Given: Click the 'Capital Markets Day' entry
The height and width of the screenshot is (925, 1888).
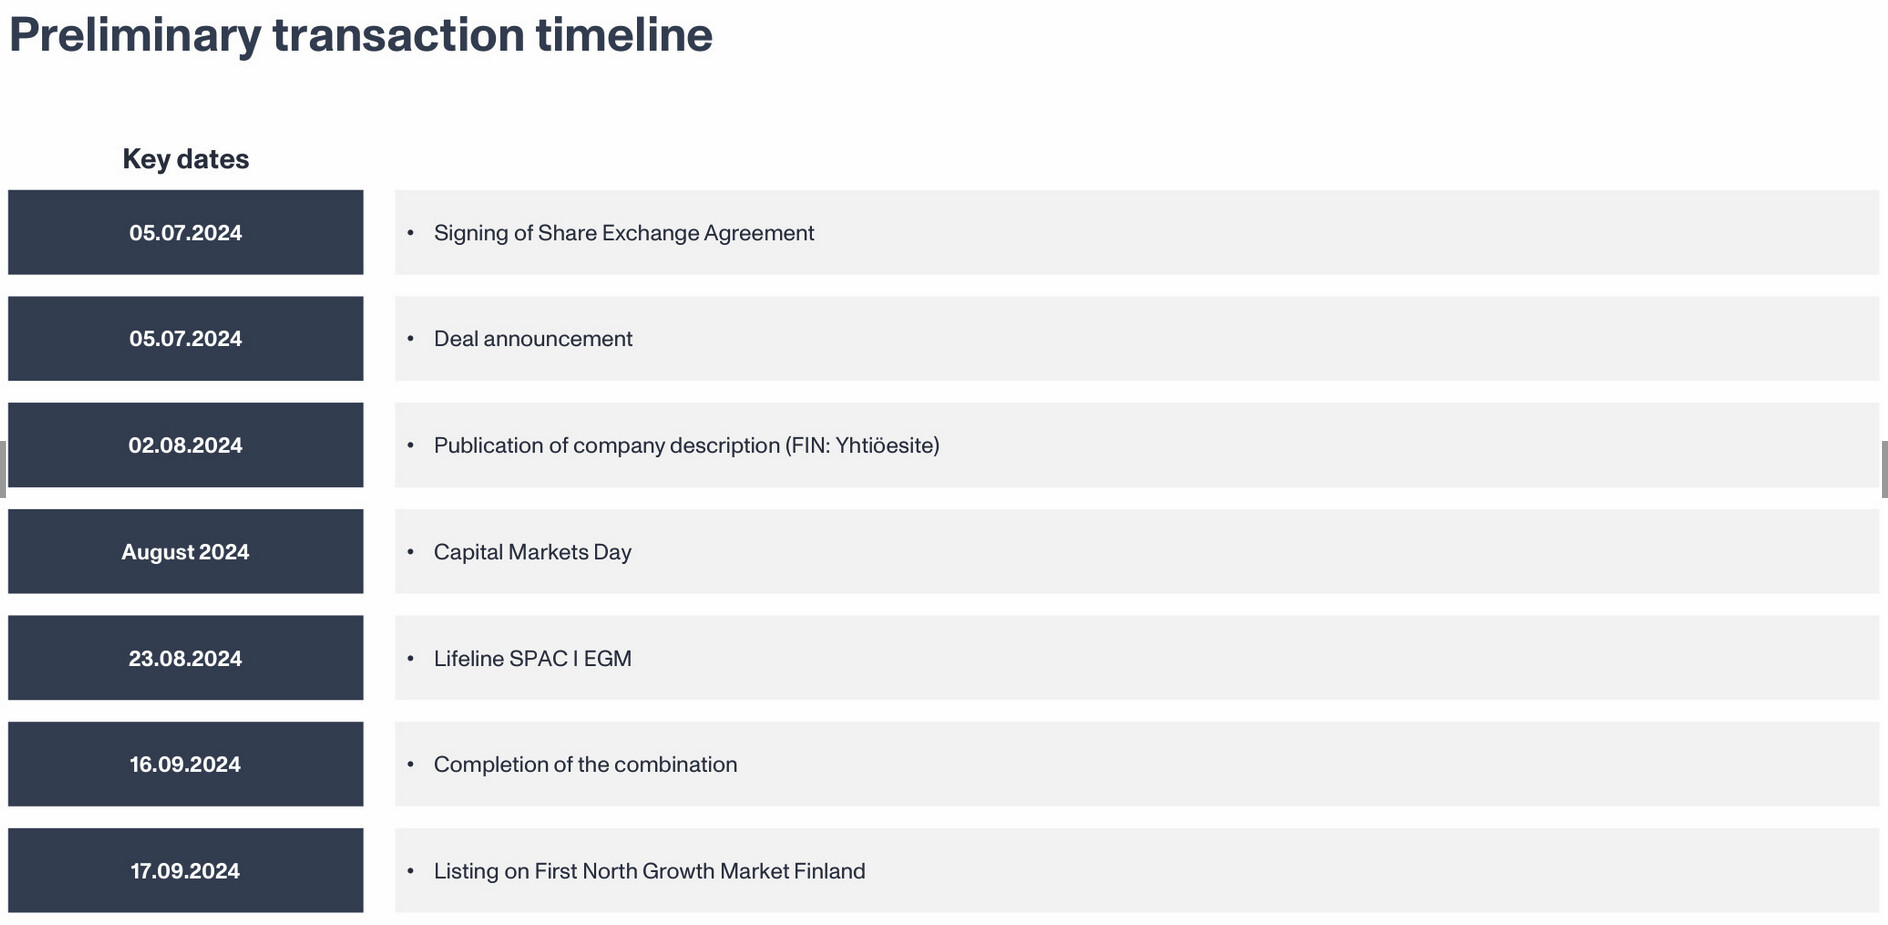Looking at the screenshot, I should click(x=532, y=552).
